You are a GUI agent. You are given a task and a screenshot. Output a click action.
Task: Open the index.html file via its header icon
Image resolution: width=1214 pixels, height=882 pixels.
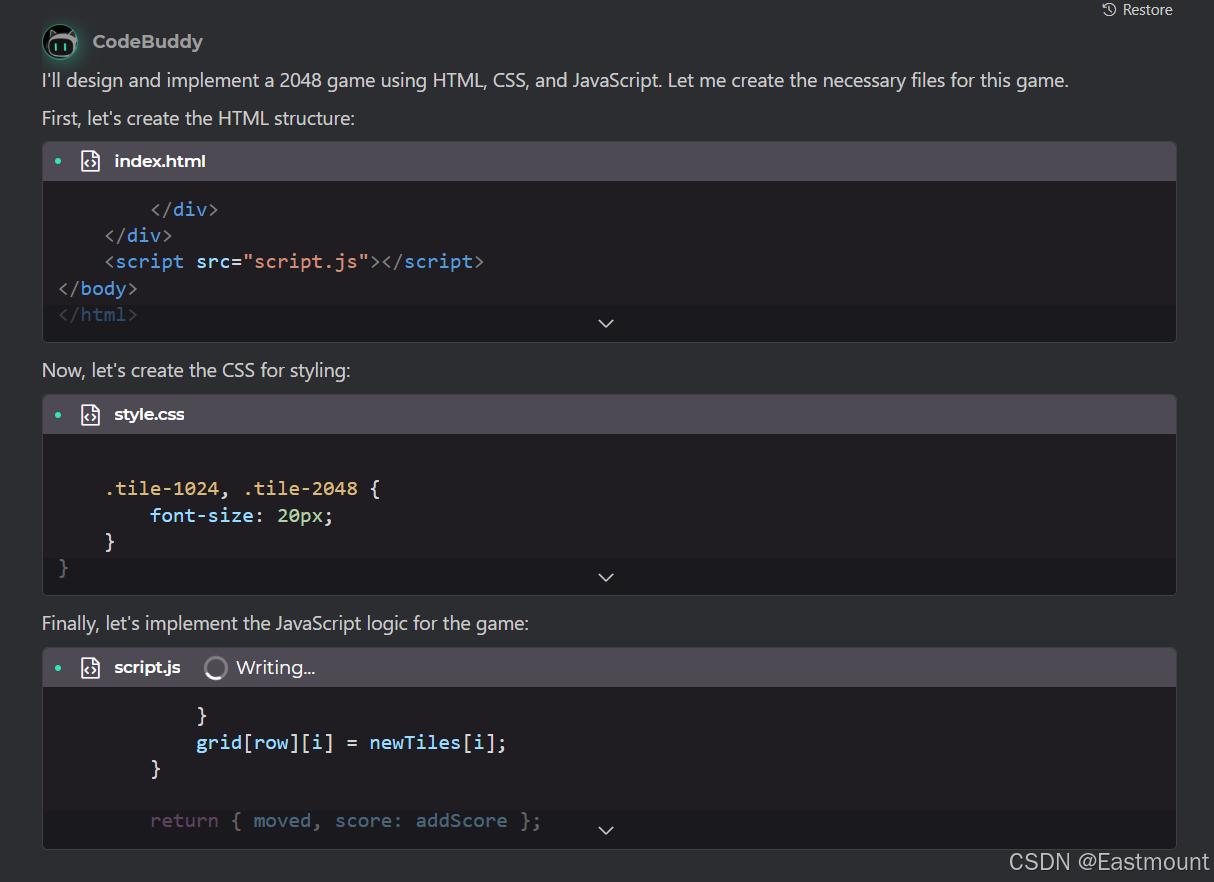click(x=90, y=160)
